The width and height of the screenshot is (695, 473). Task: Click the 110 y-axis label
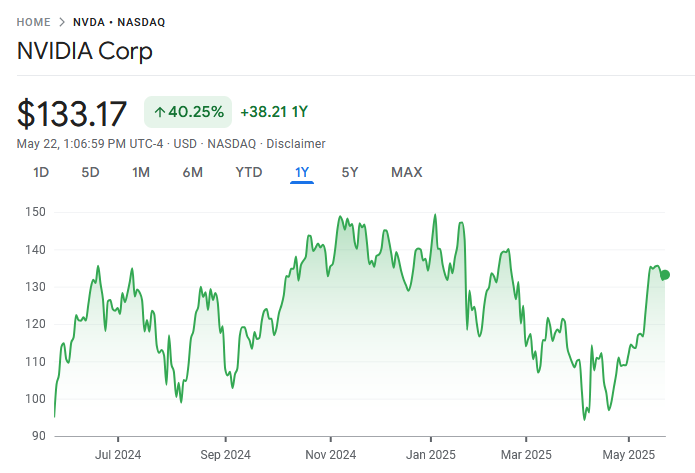[x=35, y=362]
